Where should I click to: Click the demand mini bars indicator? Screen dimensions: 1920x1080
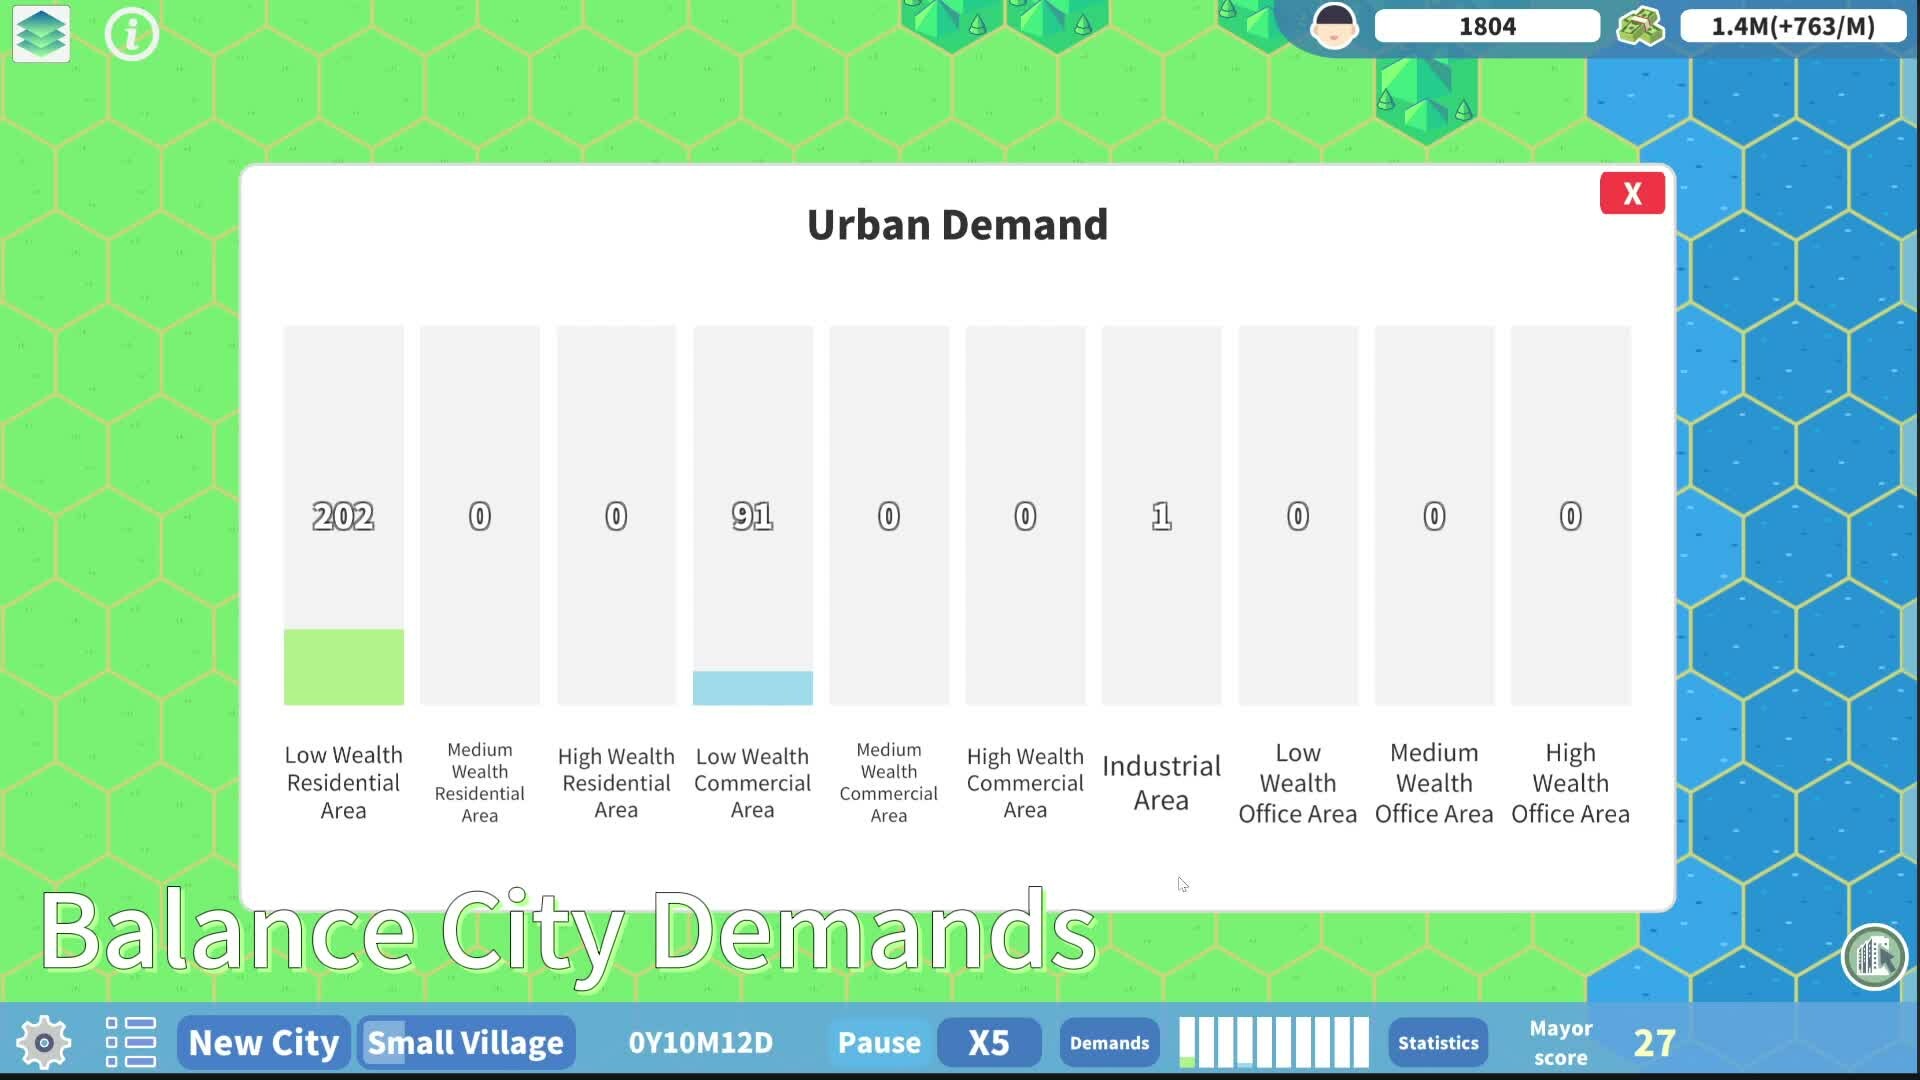1273,1042
